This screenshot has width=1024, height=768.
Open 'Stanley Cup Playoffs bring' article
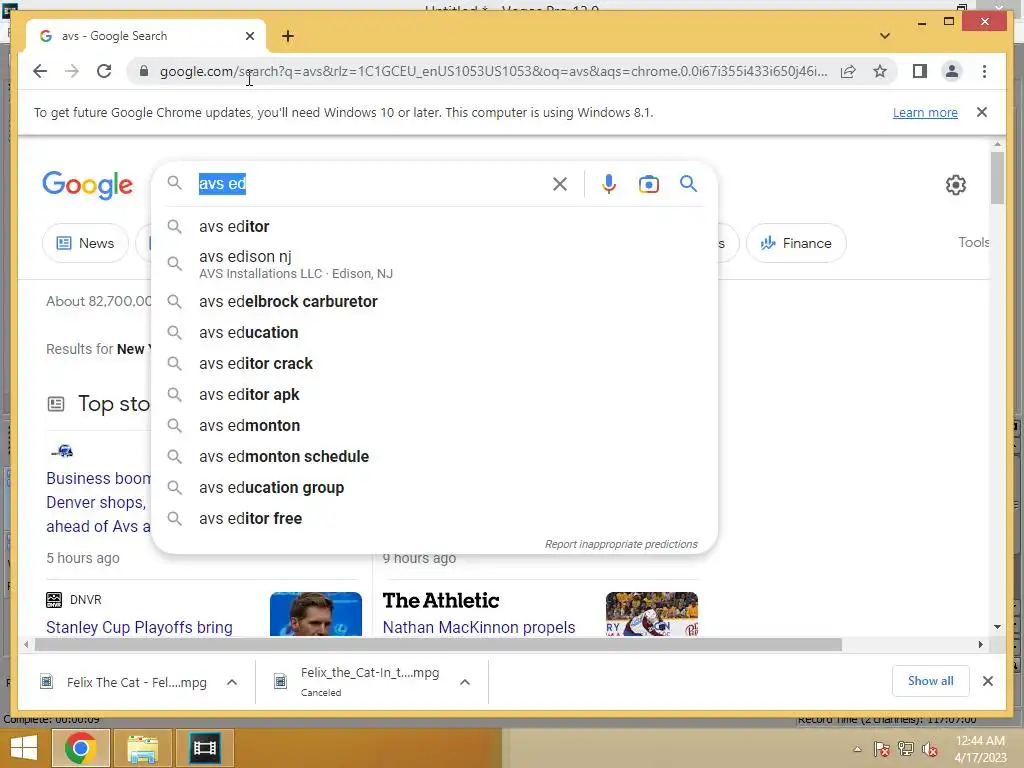[x=139, y=627]
